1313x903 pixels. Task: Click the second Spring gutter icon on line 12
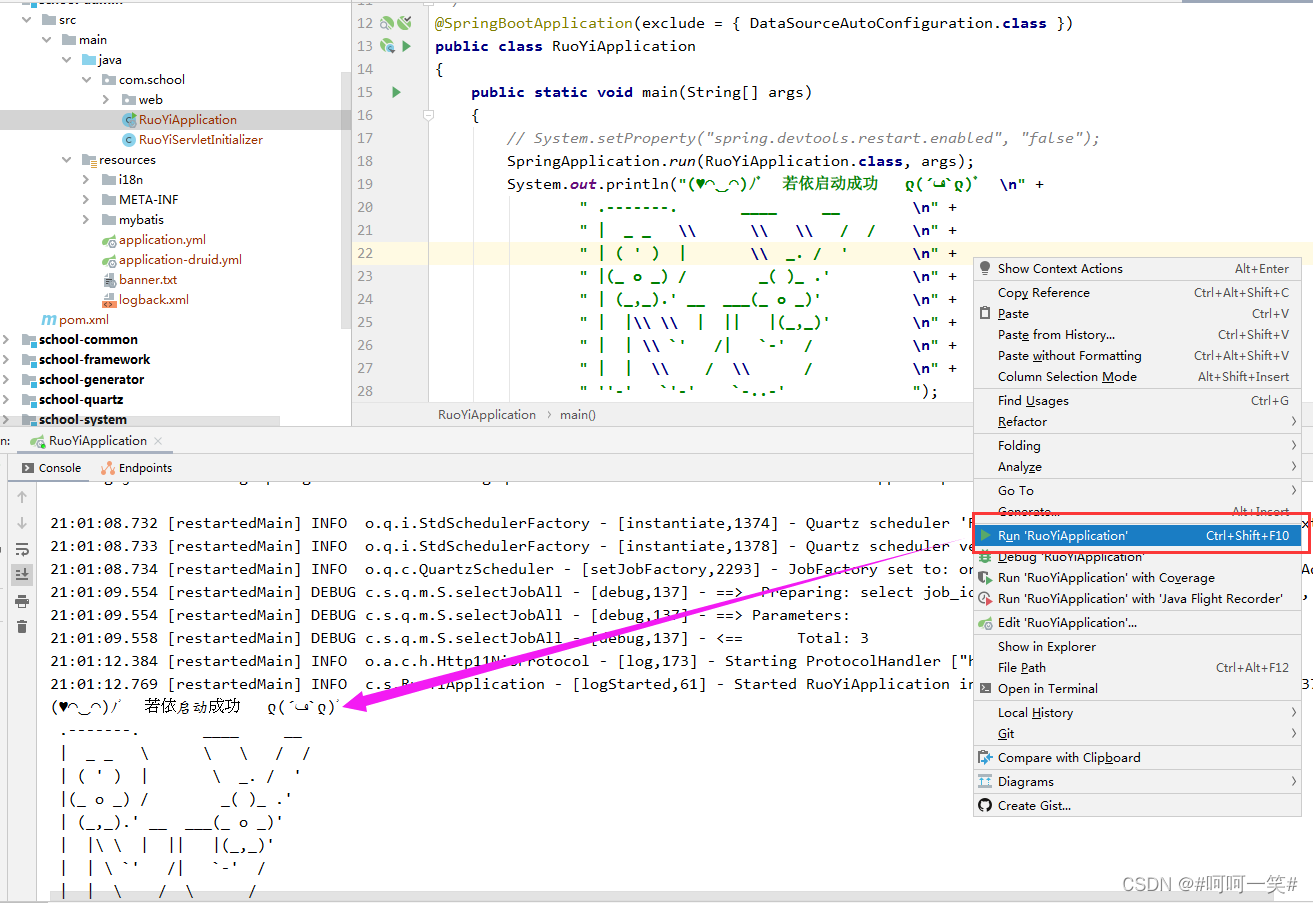click(x=404, y=23)
